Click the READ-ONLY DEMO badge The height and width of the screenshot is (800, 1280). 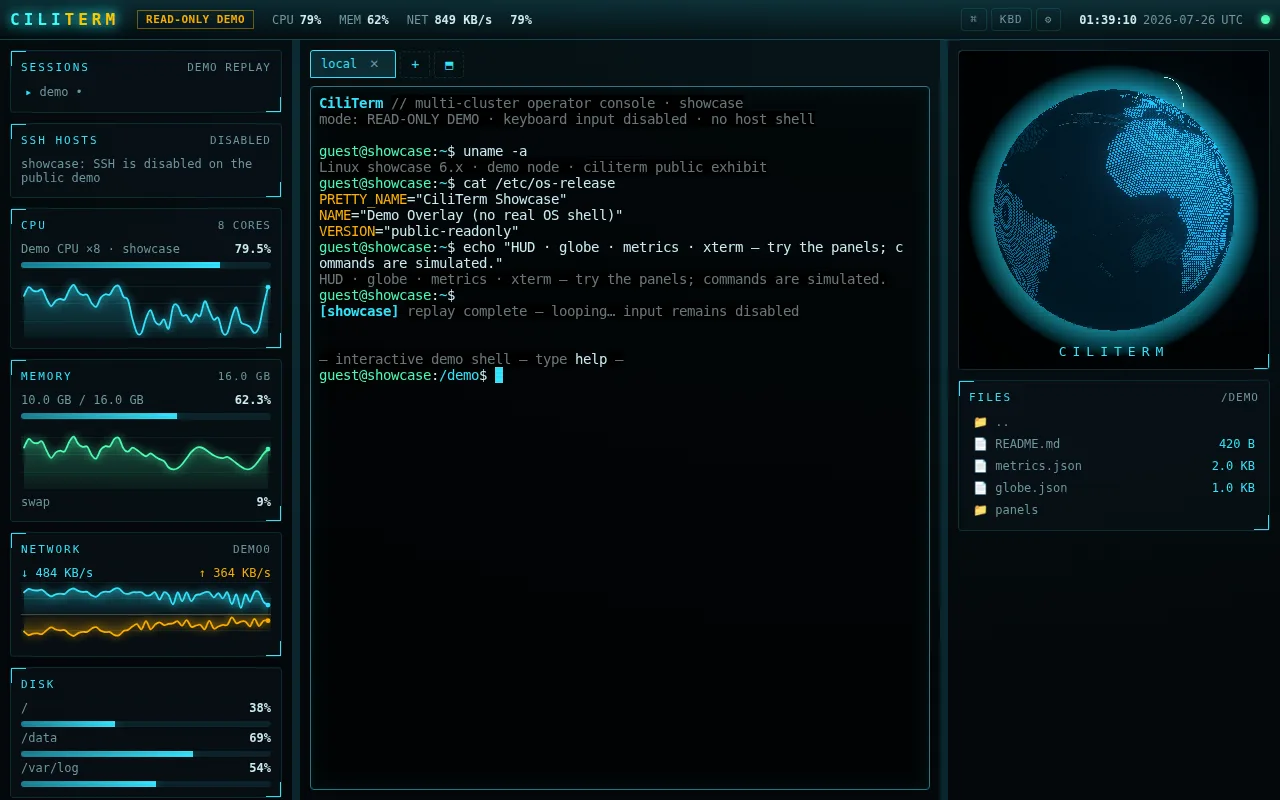pos(195,19)
